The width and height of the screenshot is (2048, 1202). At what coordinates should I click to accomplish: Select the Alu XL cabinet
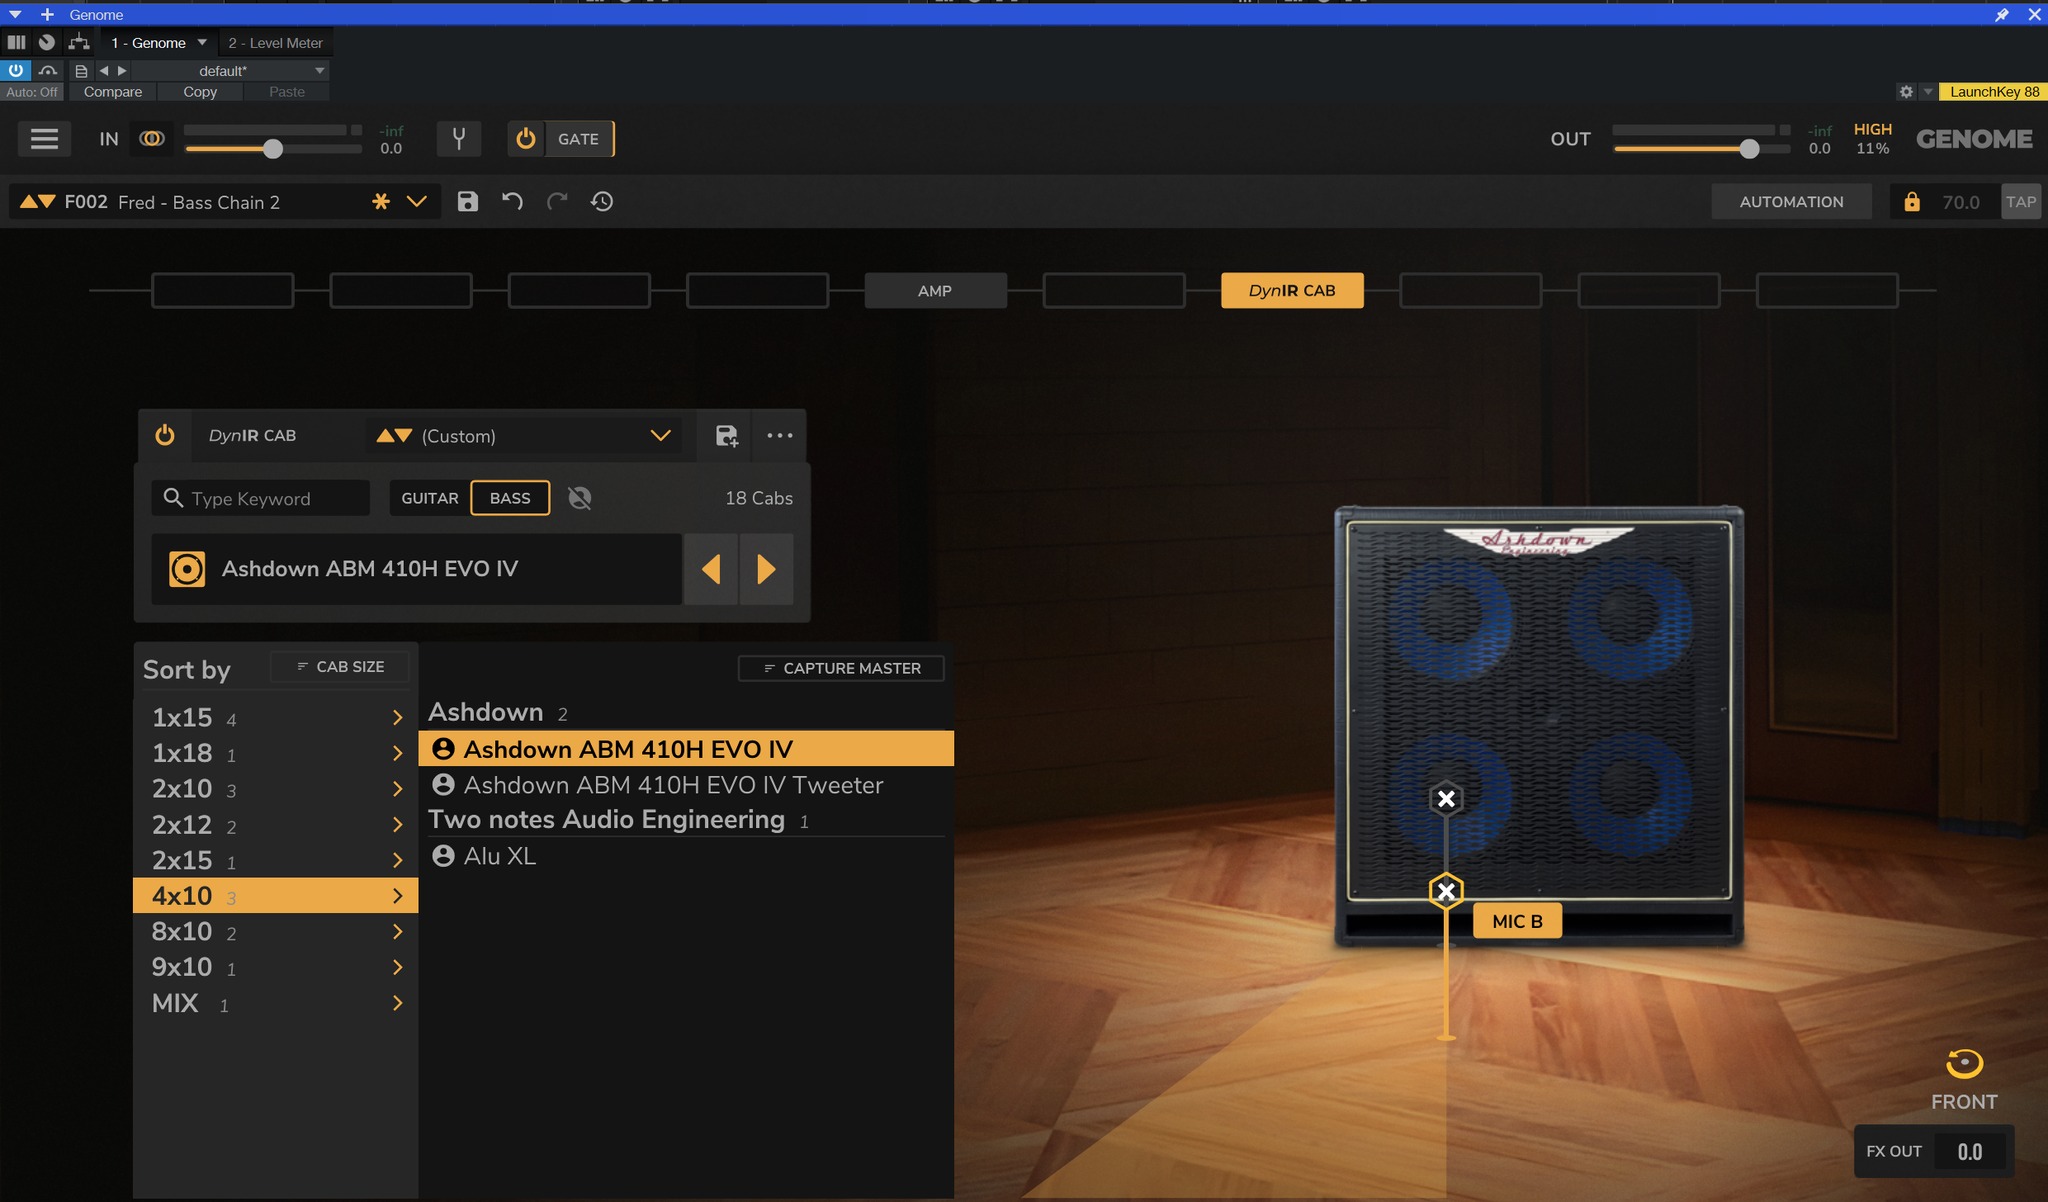(686, 856)
